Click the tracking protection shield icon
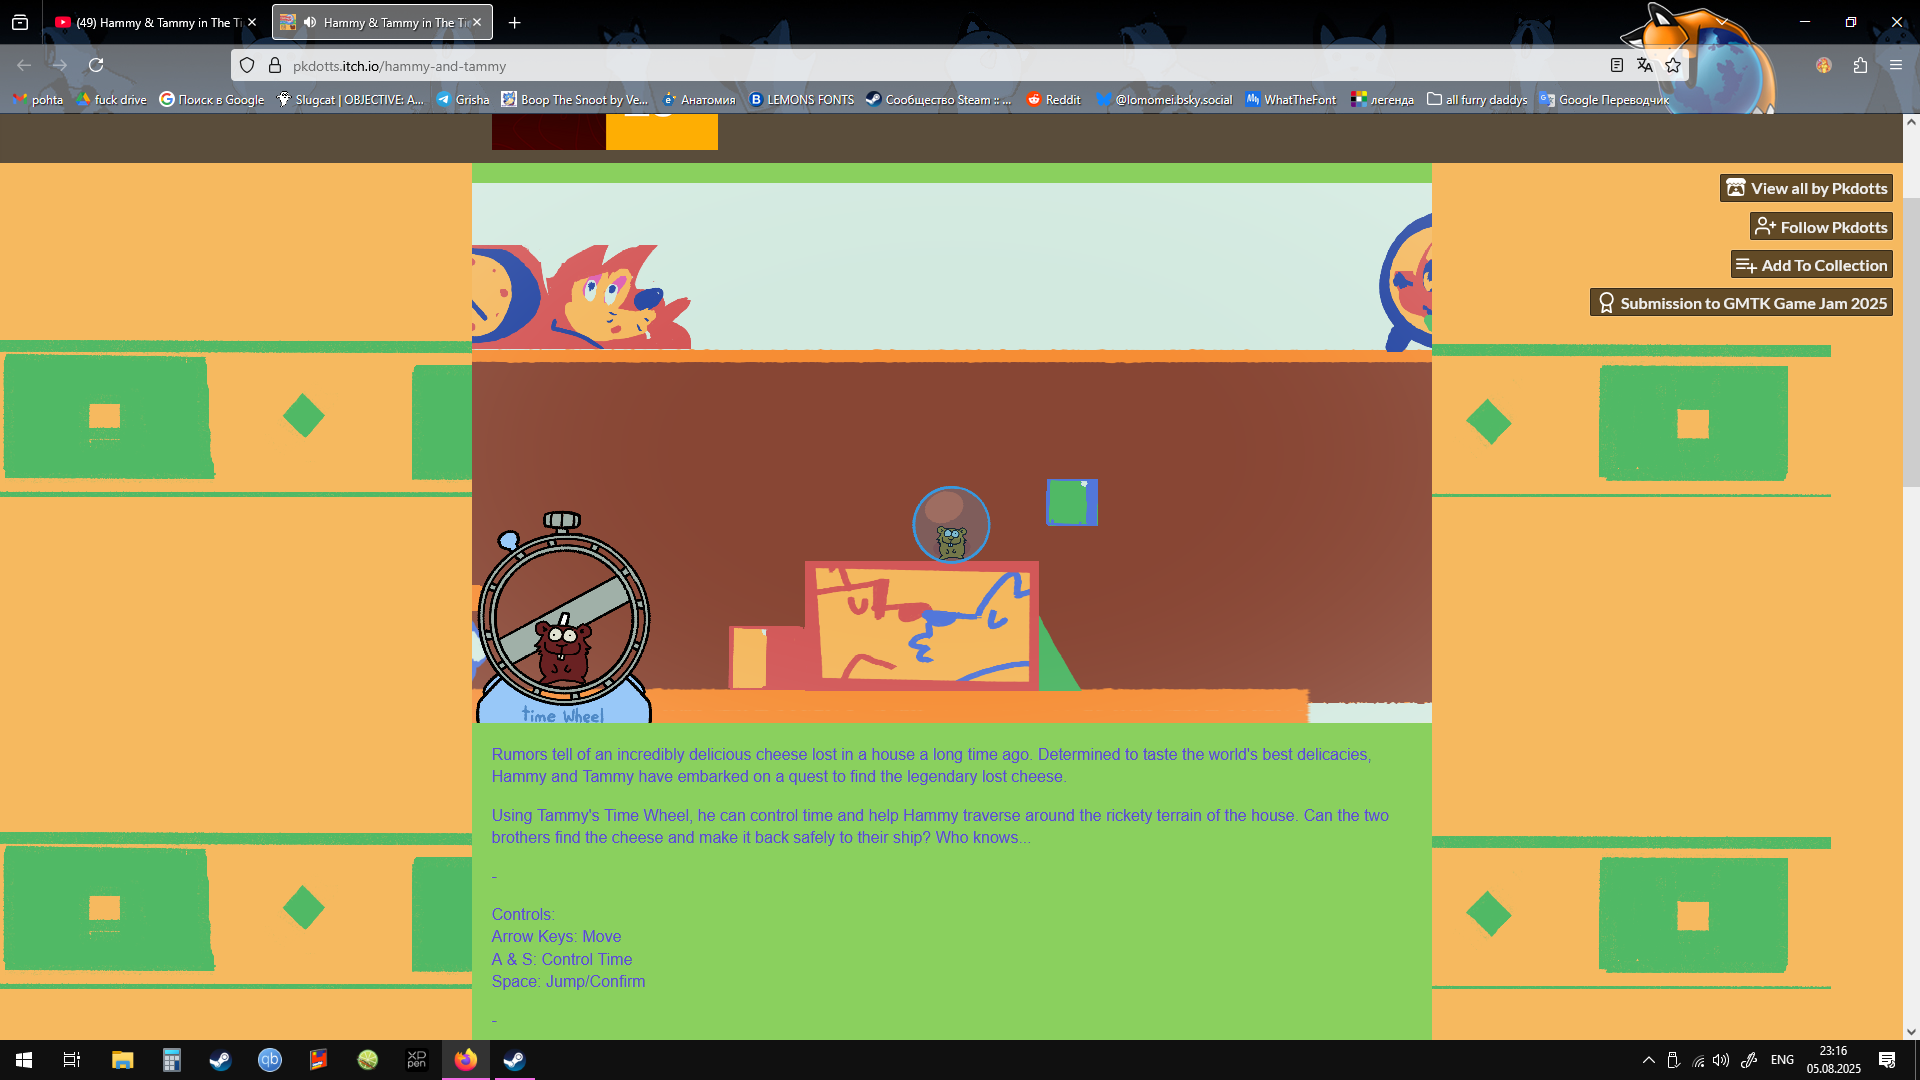This screenshot has height=1080, width=1920. [247, 66]
